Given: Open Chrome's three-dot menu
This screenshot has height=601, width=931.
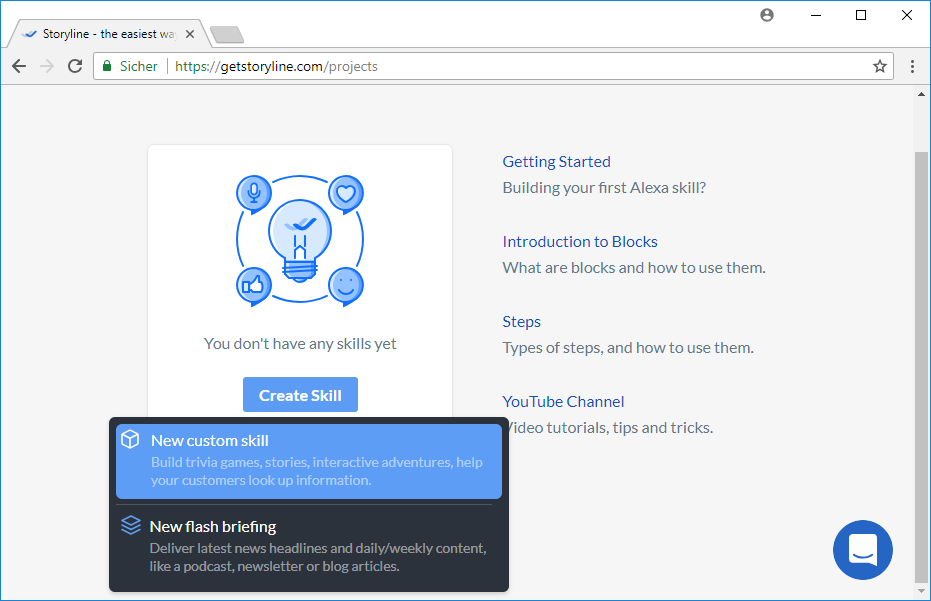Looking at the screenshot, I should (x=912, y=66).
